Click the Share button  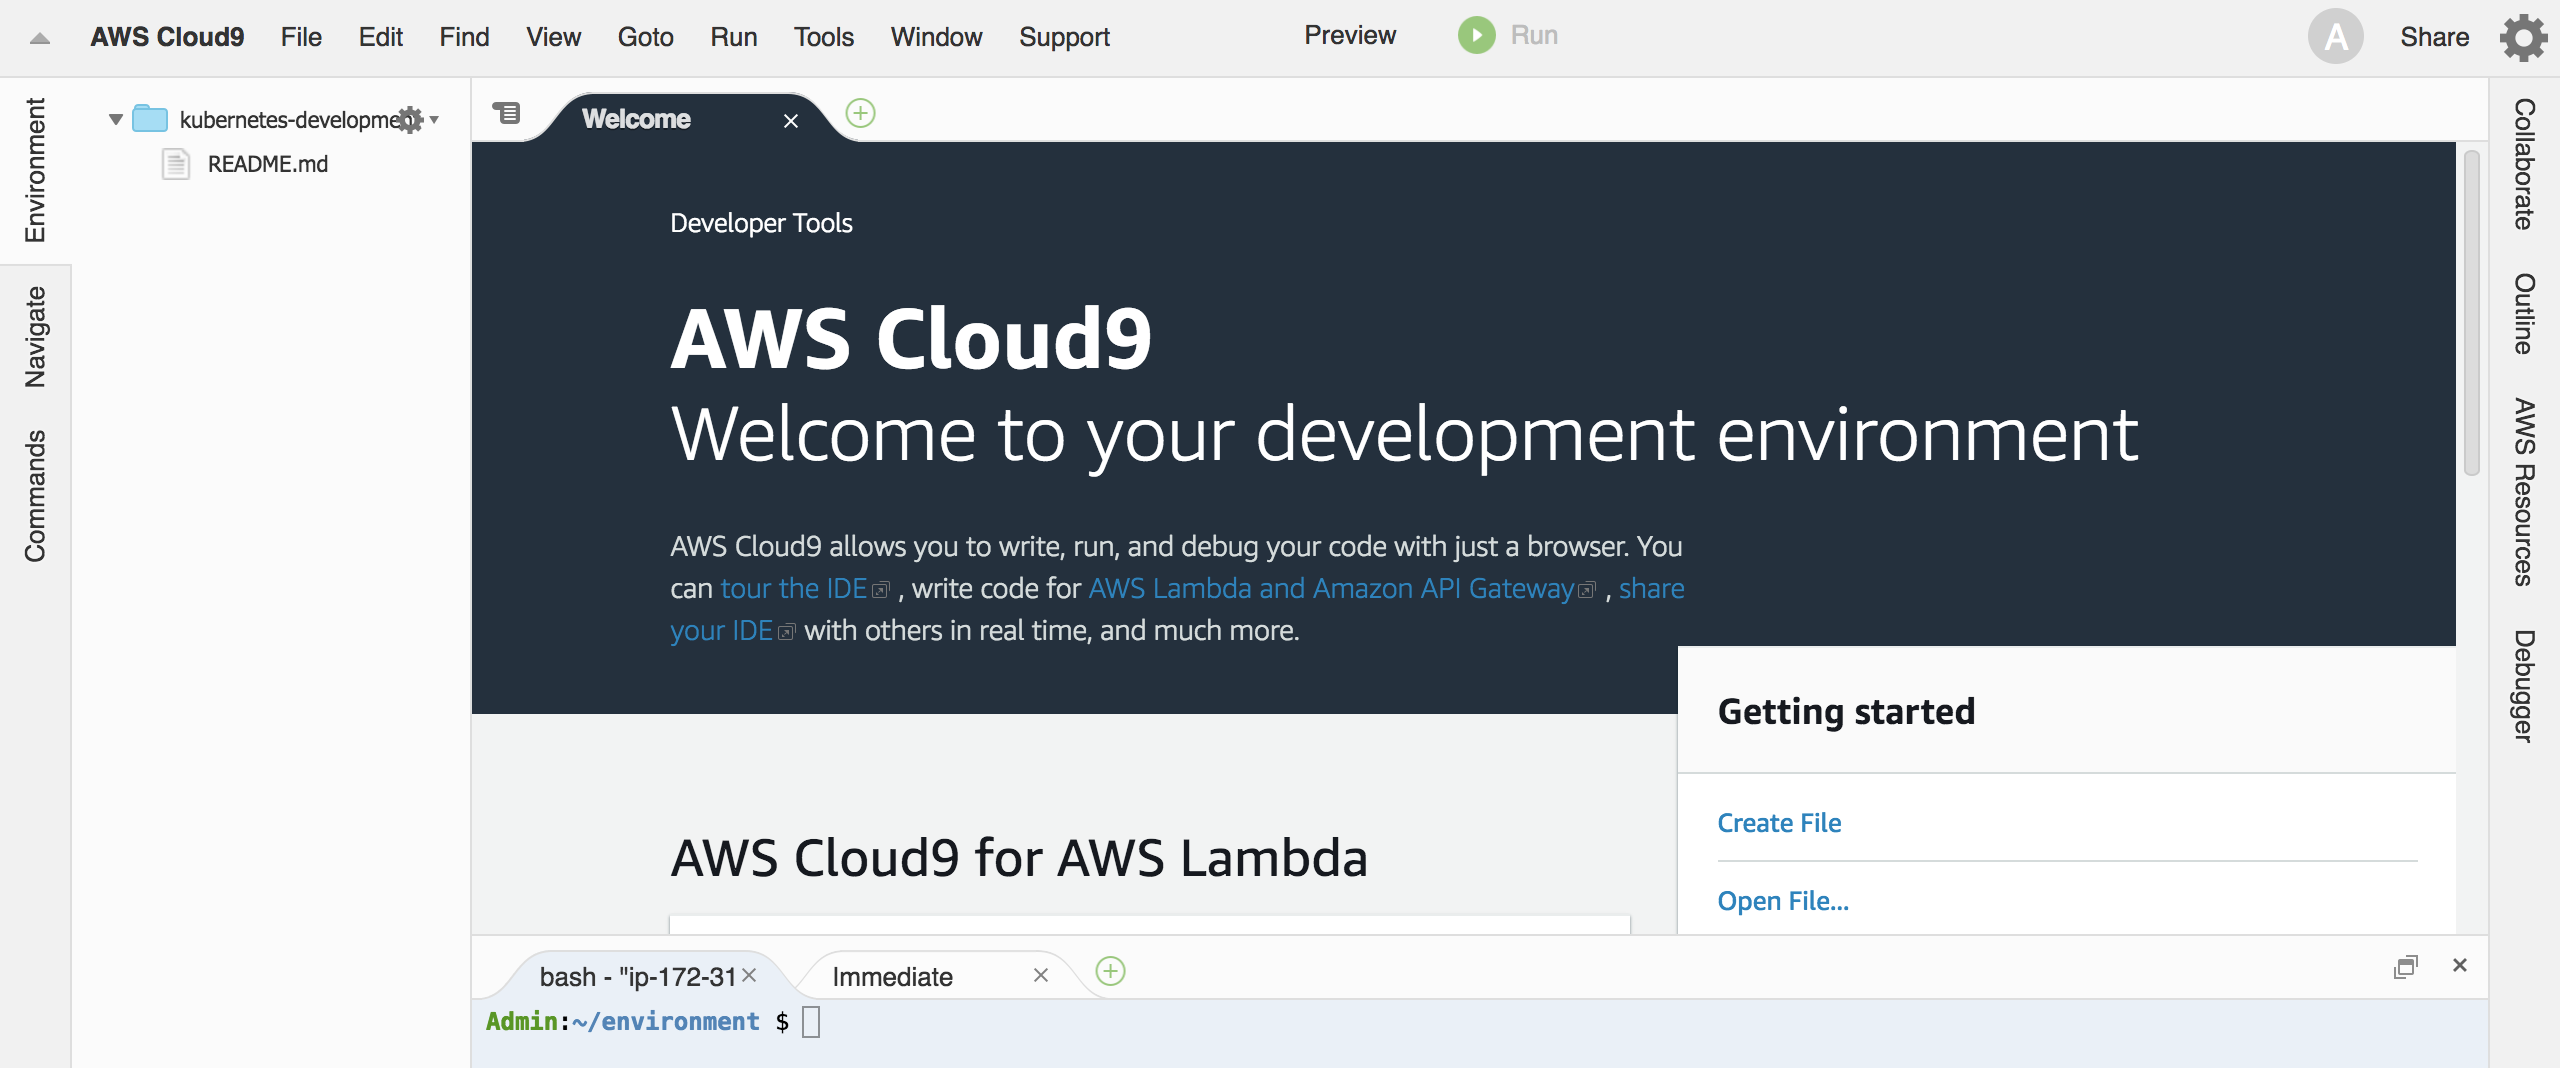(2434, 37)
